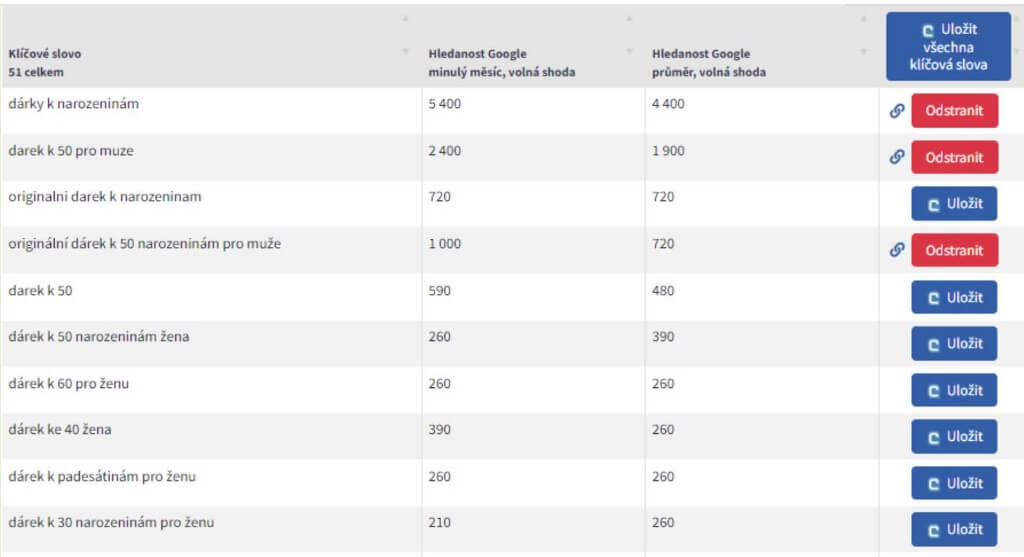Save keyword dárek k 30 narozeninám pro ženu
Image resolution: width=1024 pixels, height=557 pixels.
click(x=954, y=530)
